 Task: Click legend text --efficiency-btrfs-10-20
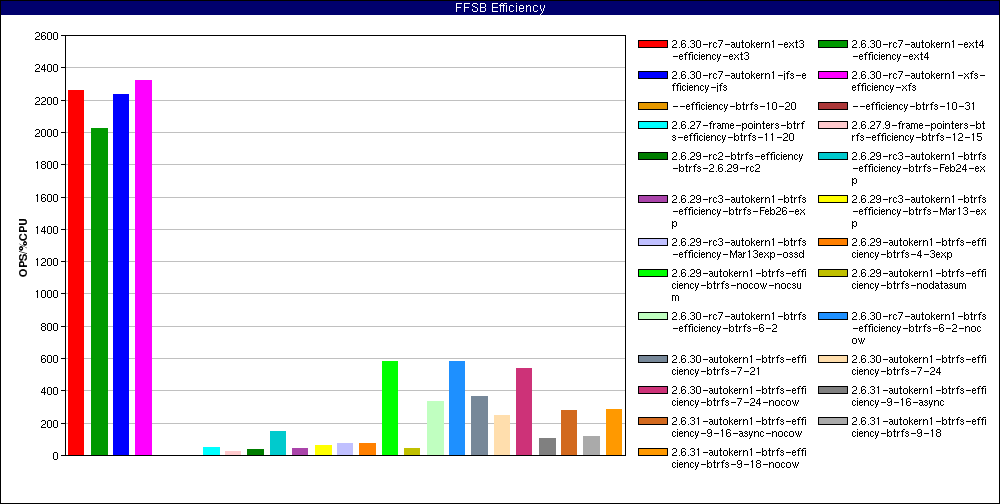pyautogui.click(x=734, y=106)
